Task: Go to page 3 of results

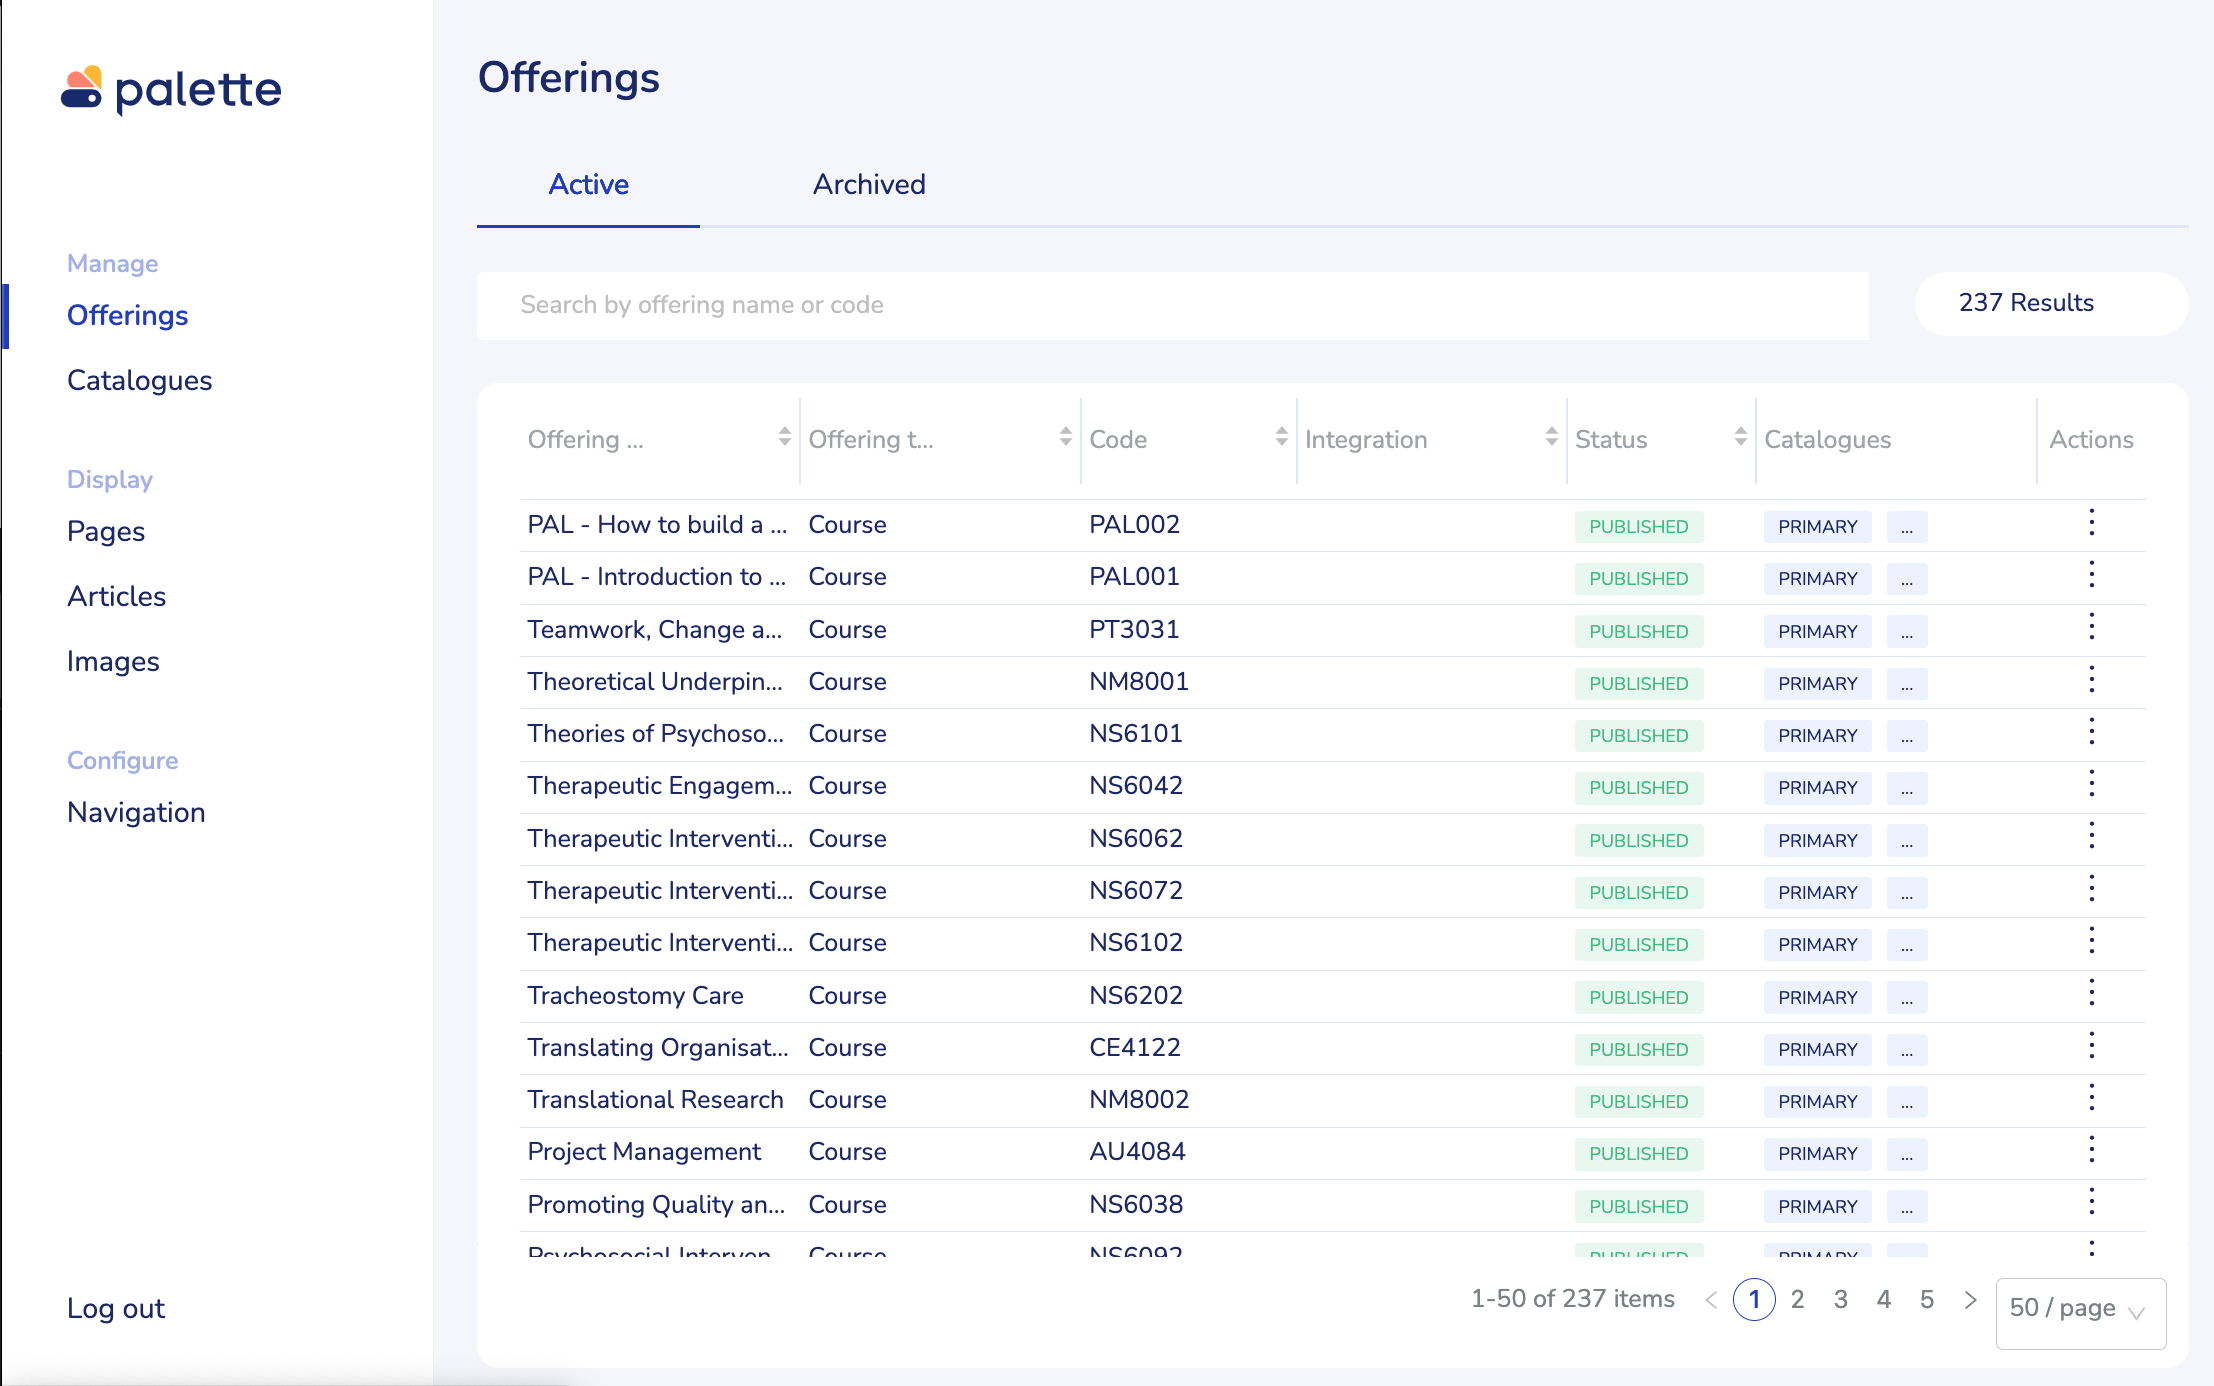Action: coord(1840,1299)
